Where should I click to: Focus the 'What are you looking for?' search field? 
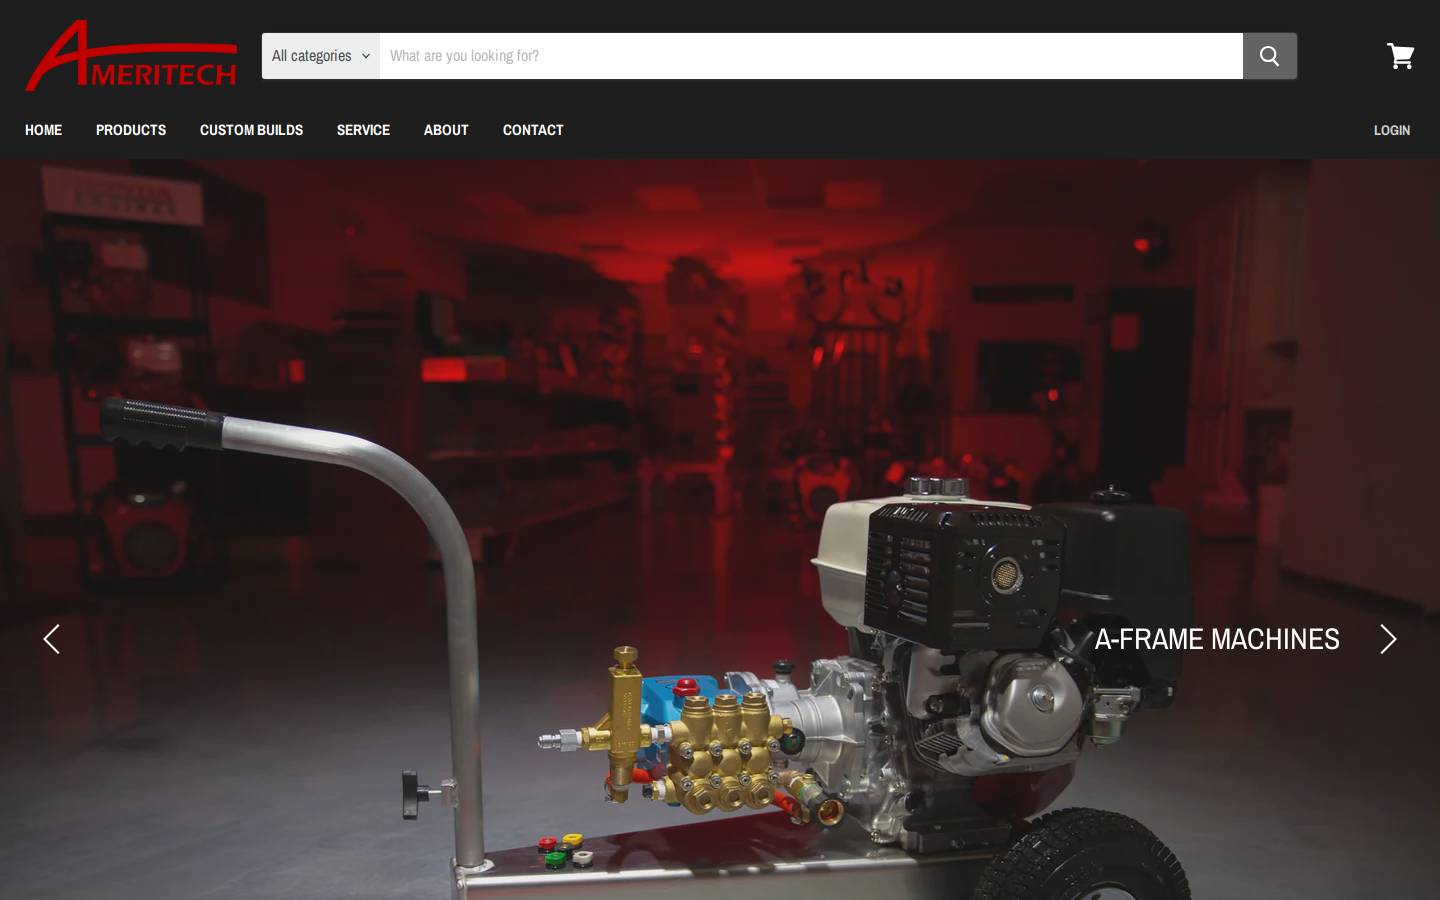[x=811, y=56]
